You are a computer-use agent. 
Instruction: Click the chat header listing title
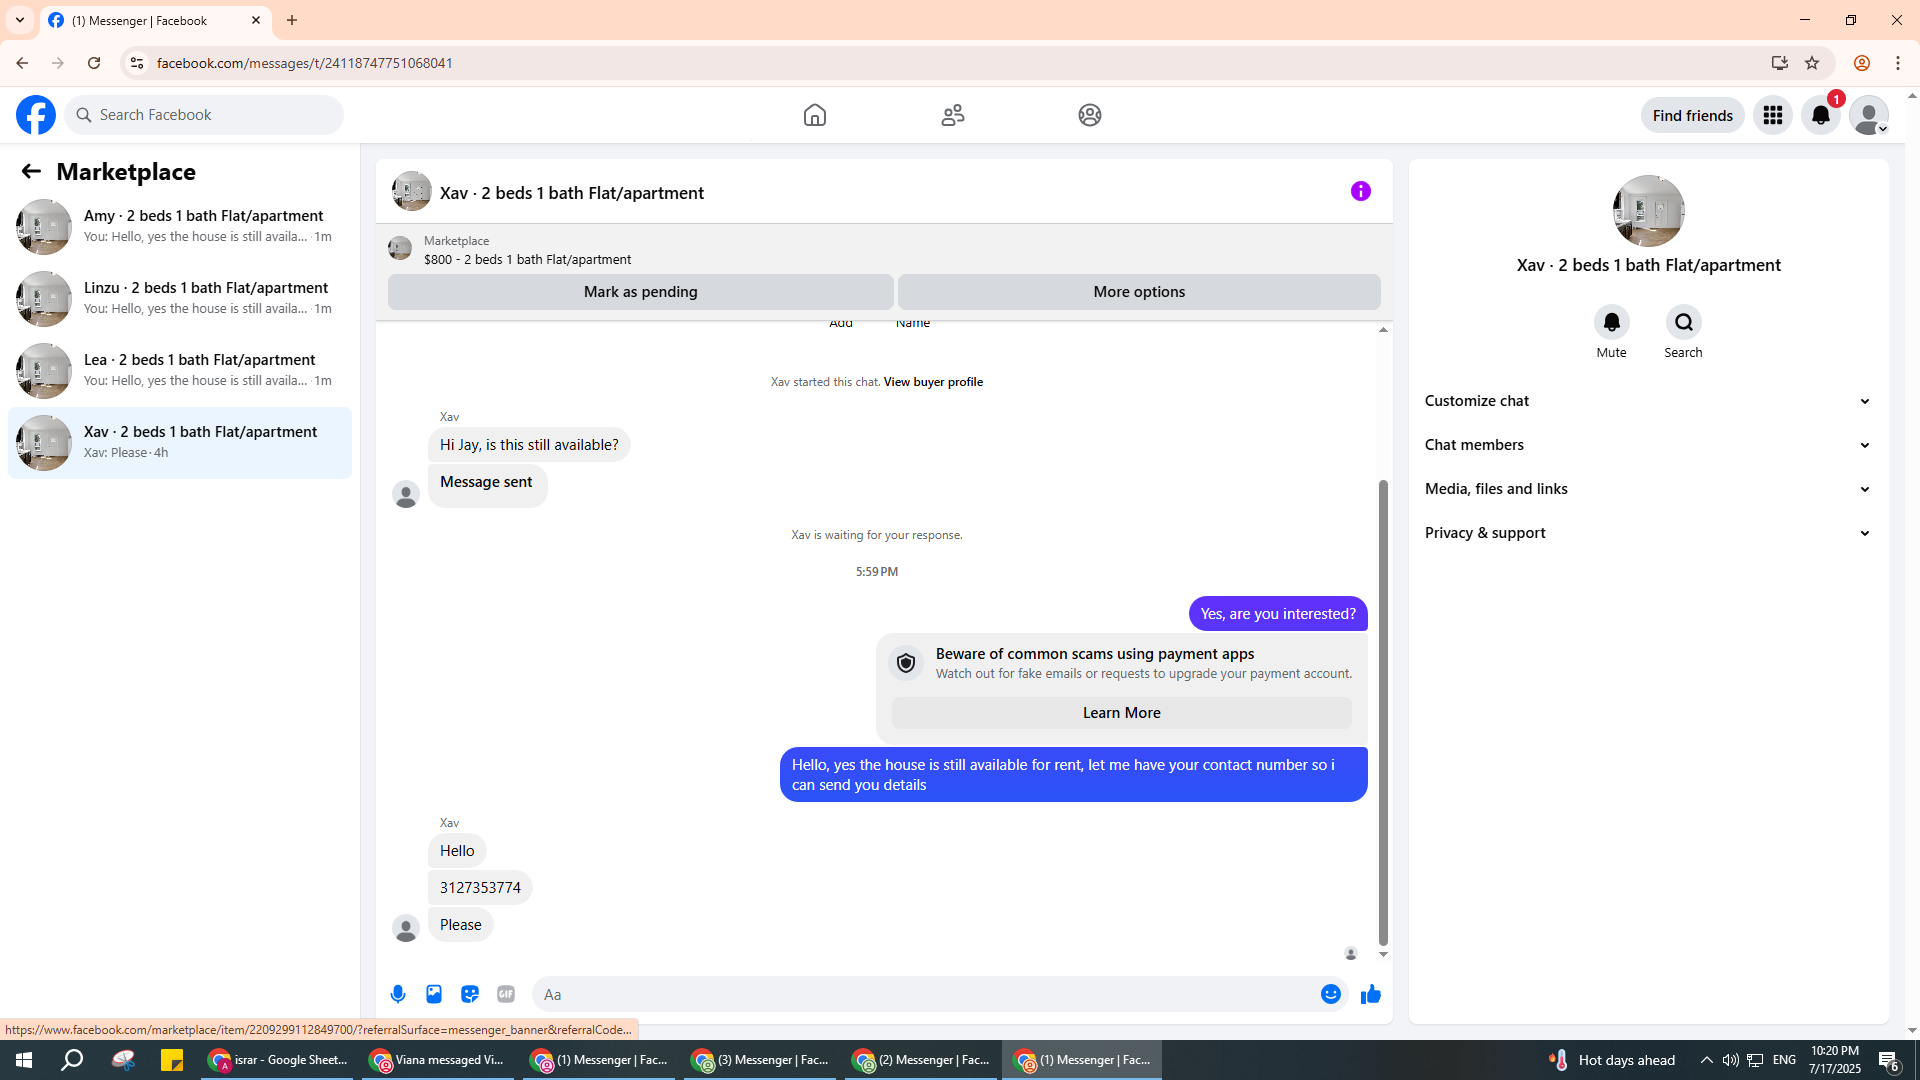572,193
